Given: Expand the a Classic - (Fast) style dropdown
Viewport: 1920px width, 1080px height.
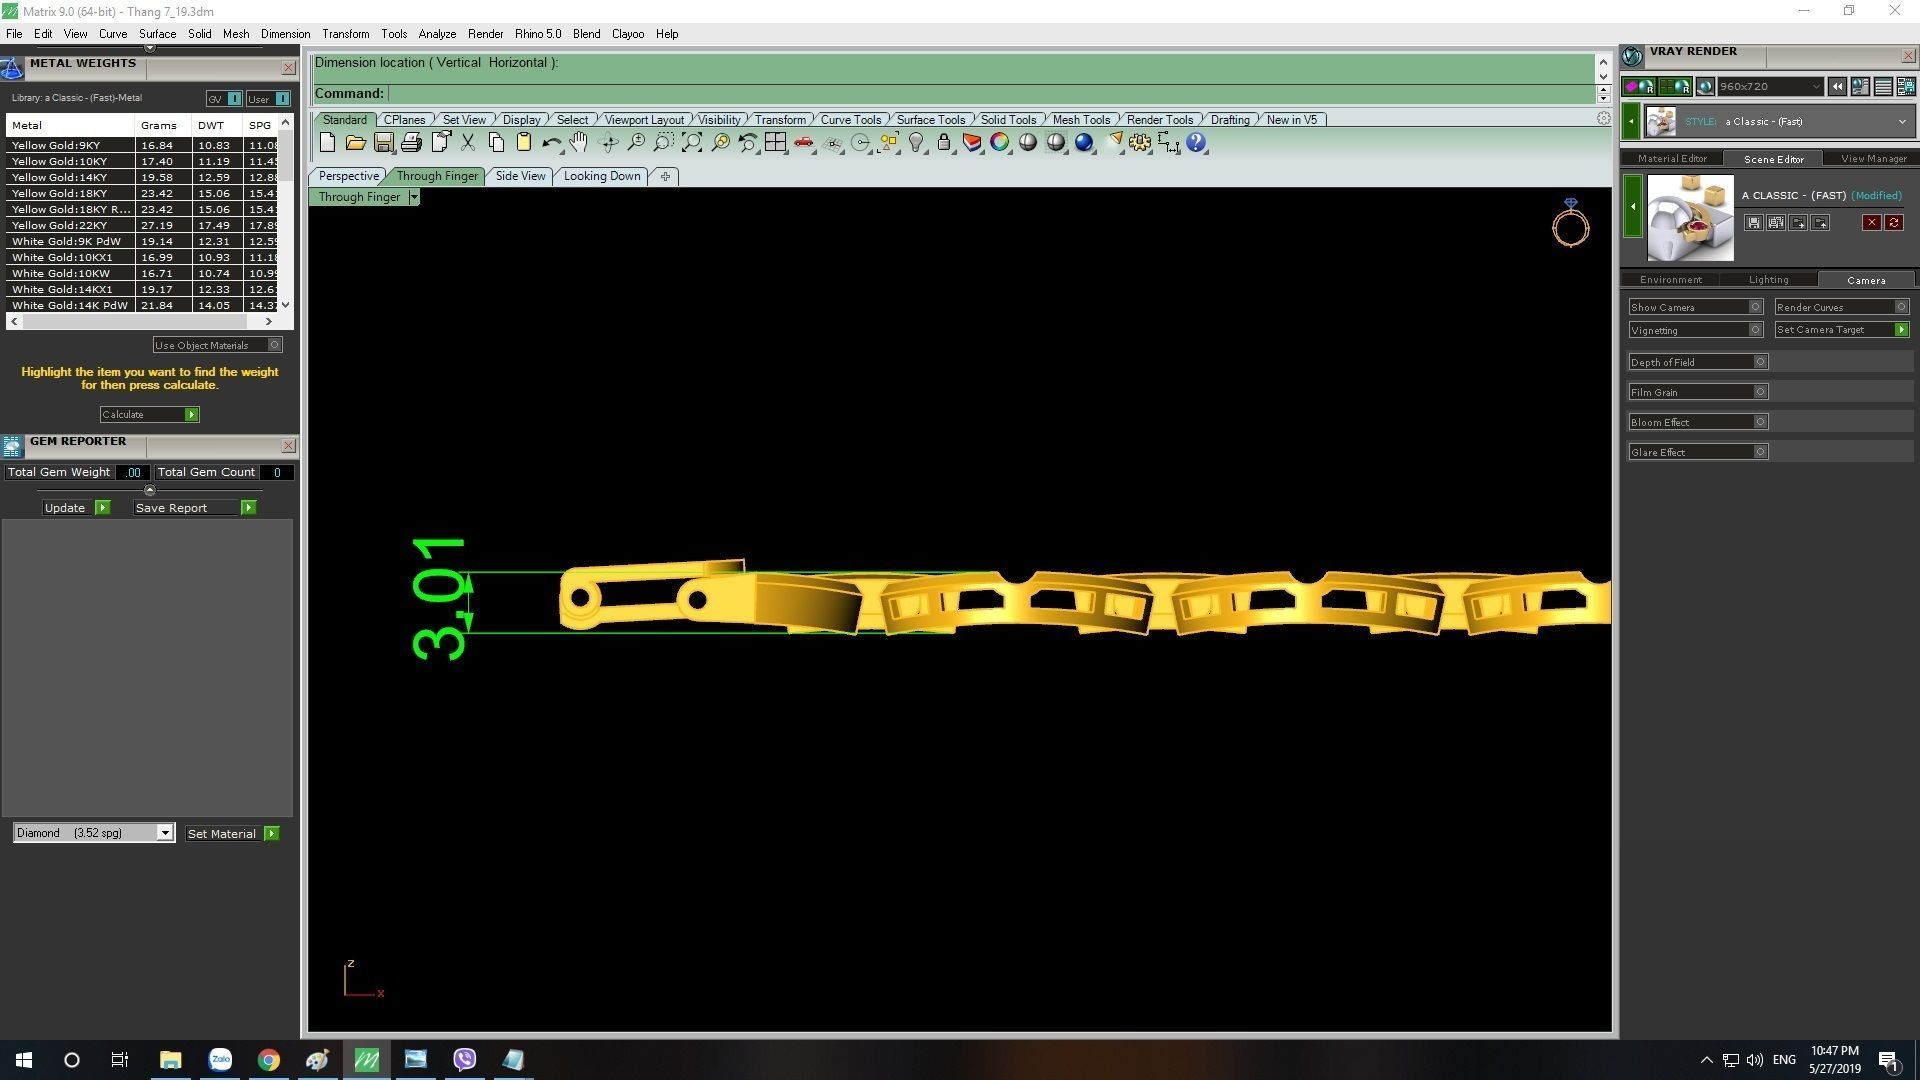Looking at the screenshot, I should (x=1901, y=122).
